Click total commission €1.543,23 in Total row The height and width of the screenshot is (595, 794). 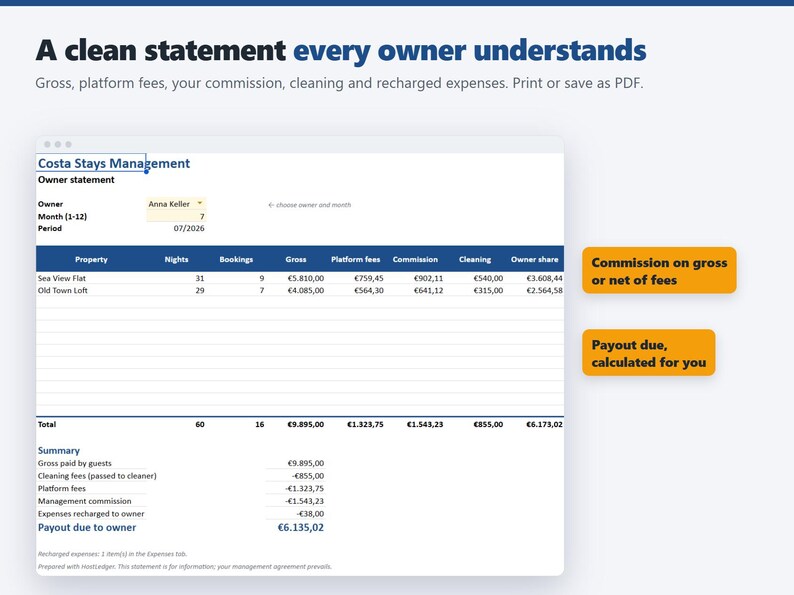(x=425, y=424)
